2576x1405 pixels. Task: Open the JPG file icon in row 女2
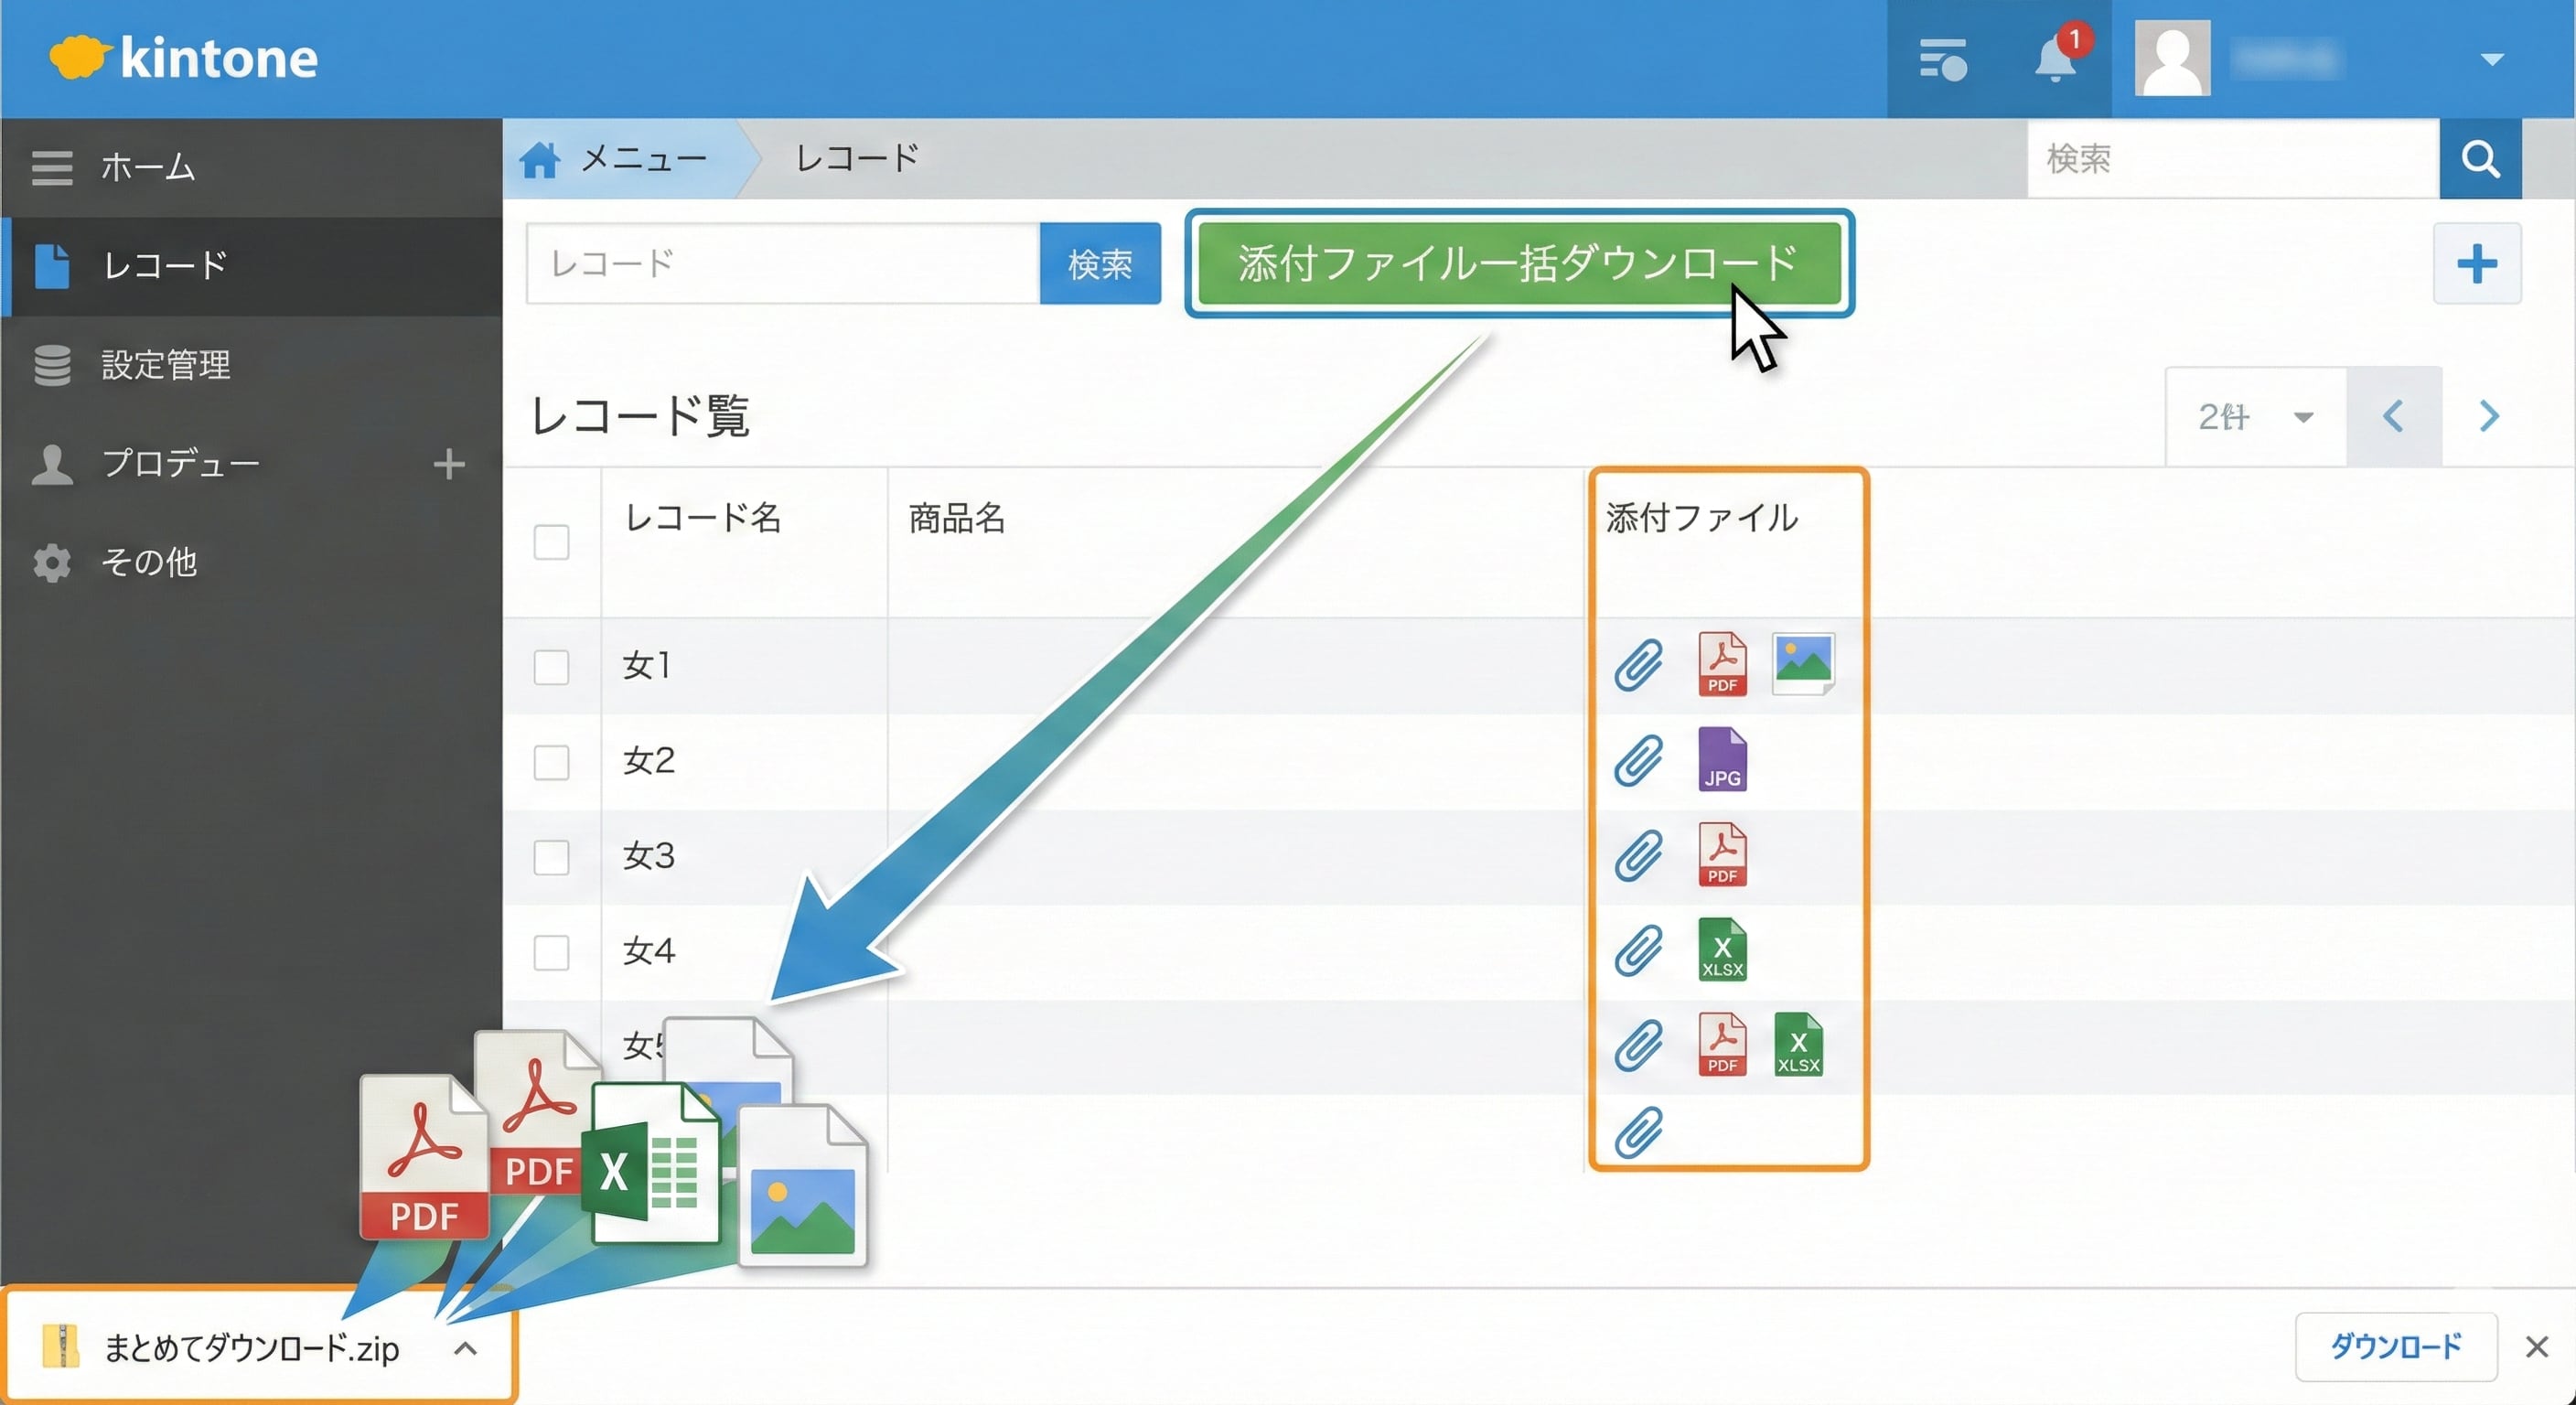[x=1722, y=760]
